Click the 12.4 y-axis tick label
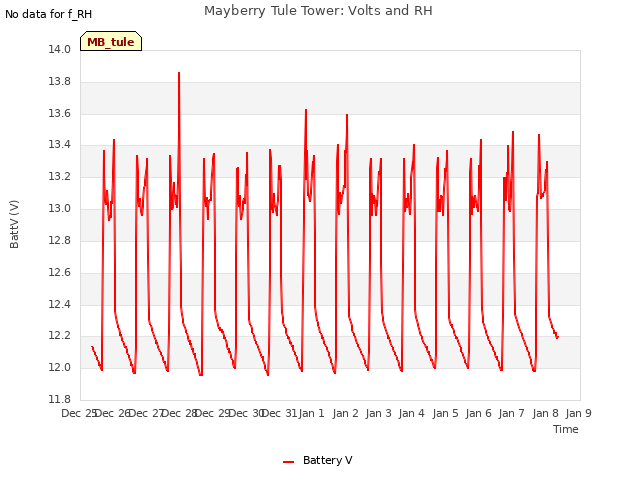640x480 pixels. pyautogui.click(x=60, y=304)
